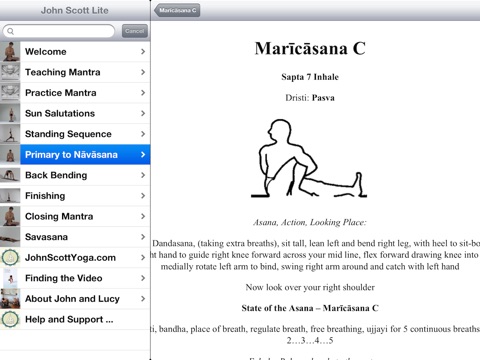Click the About John and Lucy chevron
This screenshot has height=360, width=480.
143,299
